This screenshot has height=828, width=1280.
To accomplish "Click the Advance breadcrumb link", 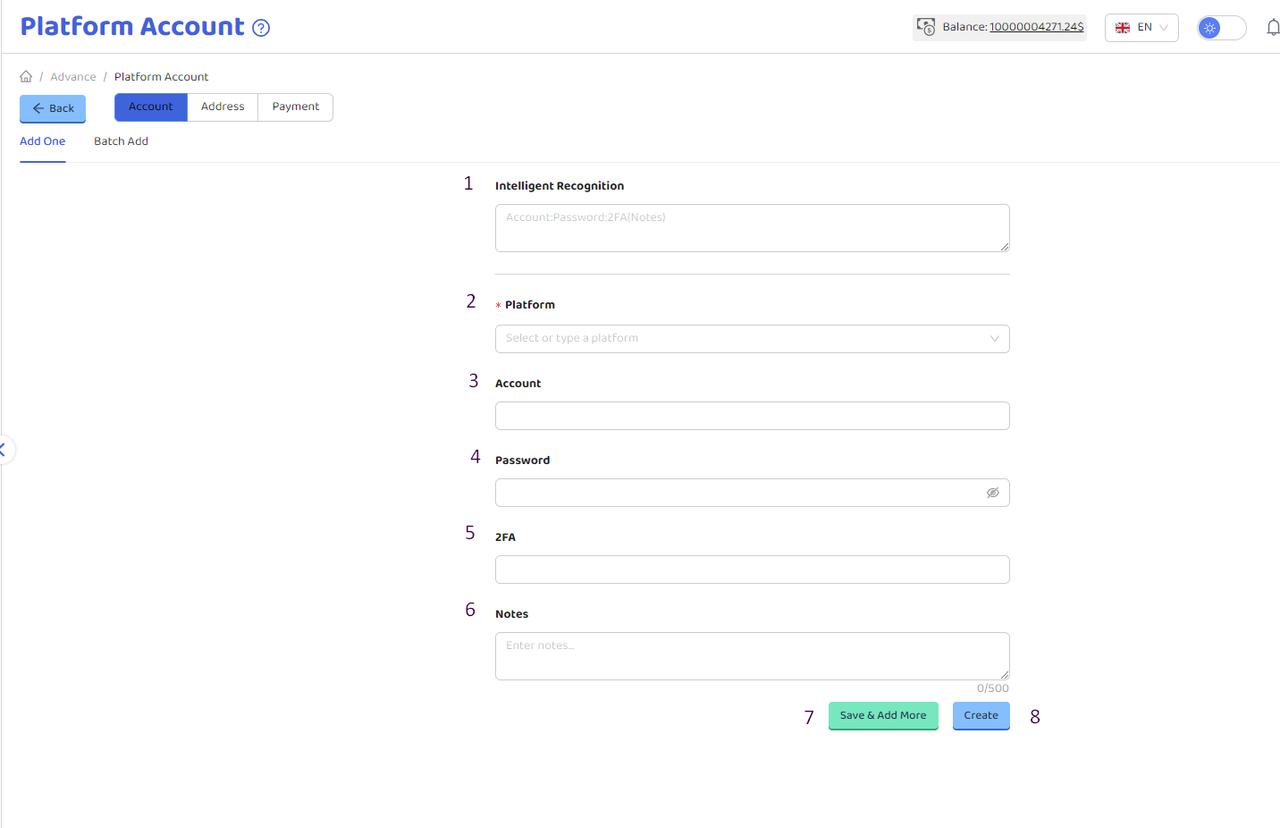I will coord(73,77).
